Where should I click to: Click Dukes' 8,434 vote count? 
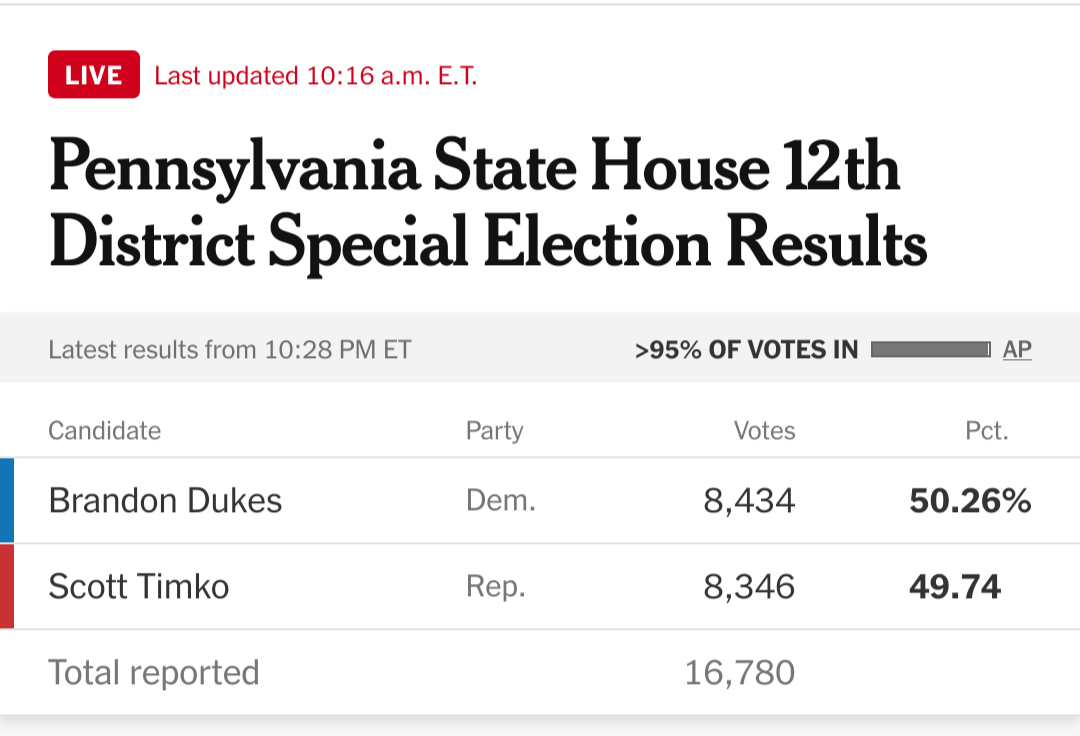click(749, 501)
